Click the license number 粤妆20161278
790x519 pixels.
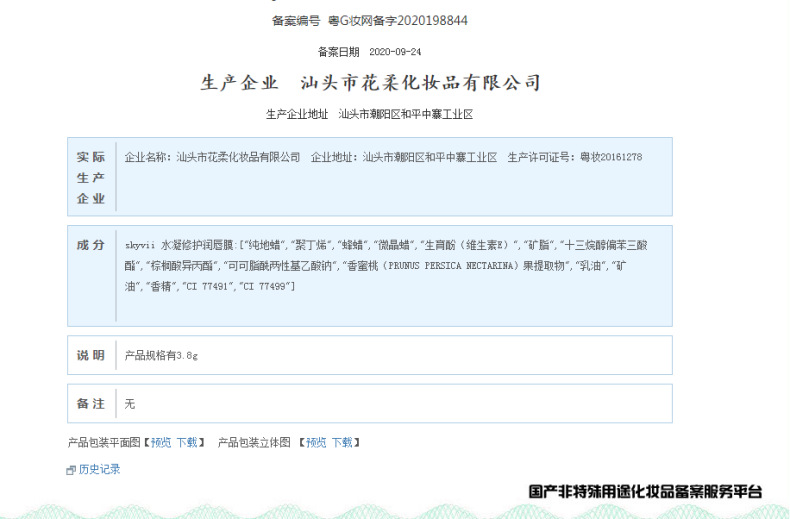611,157
